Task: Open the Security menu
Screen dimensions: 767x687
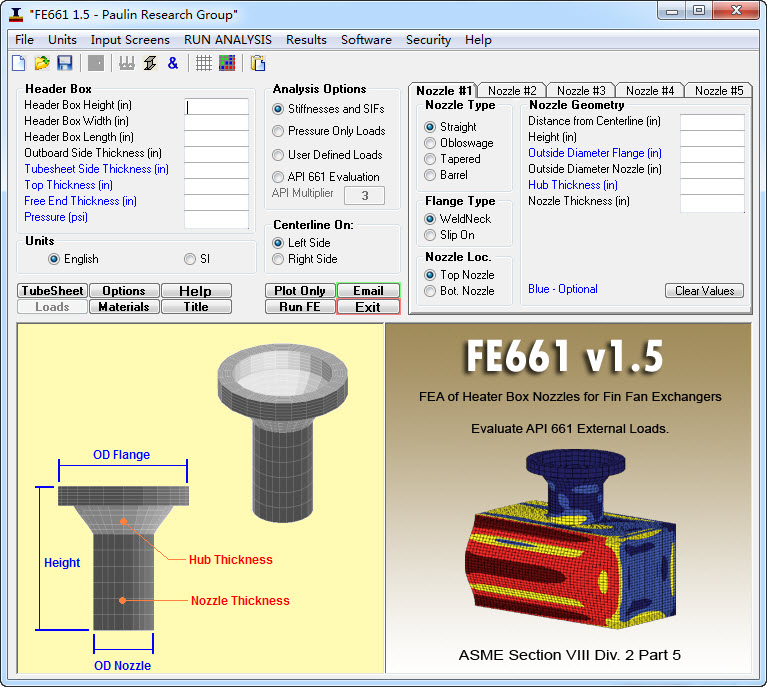Action: [x=429, y=40]
